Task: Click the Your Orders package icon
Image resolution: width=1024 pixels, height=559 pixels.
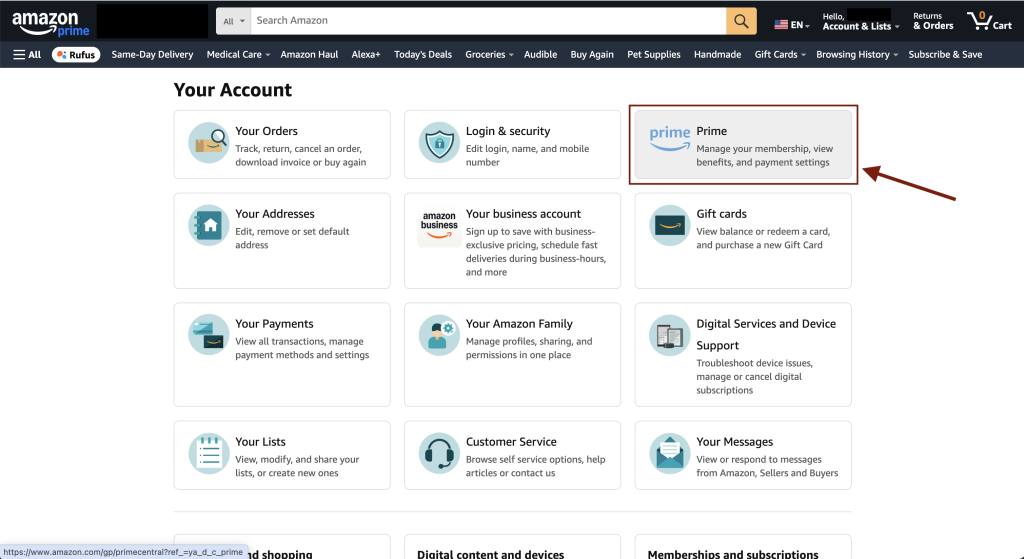Action: tap(209, 142)
